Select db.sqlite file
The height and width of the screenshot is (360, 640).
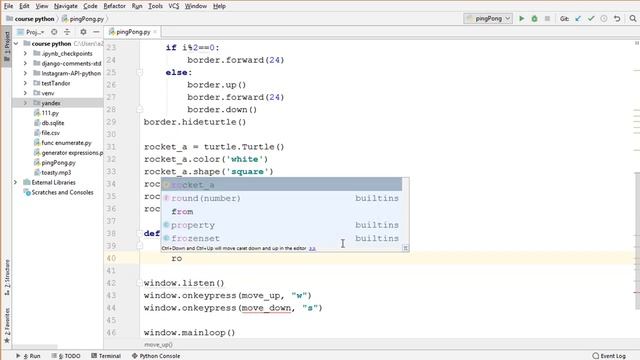[53, 123]
